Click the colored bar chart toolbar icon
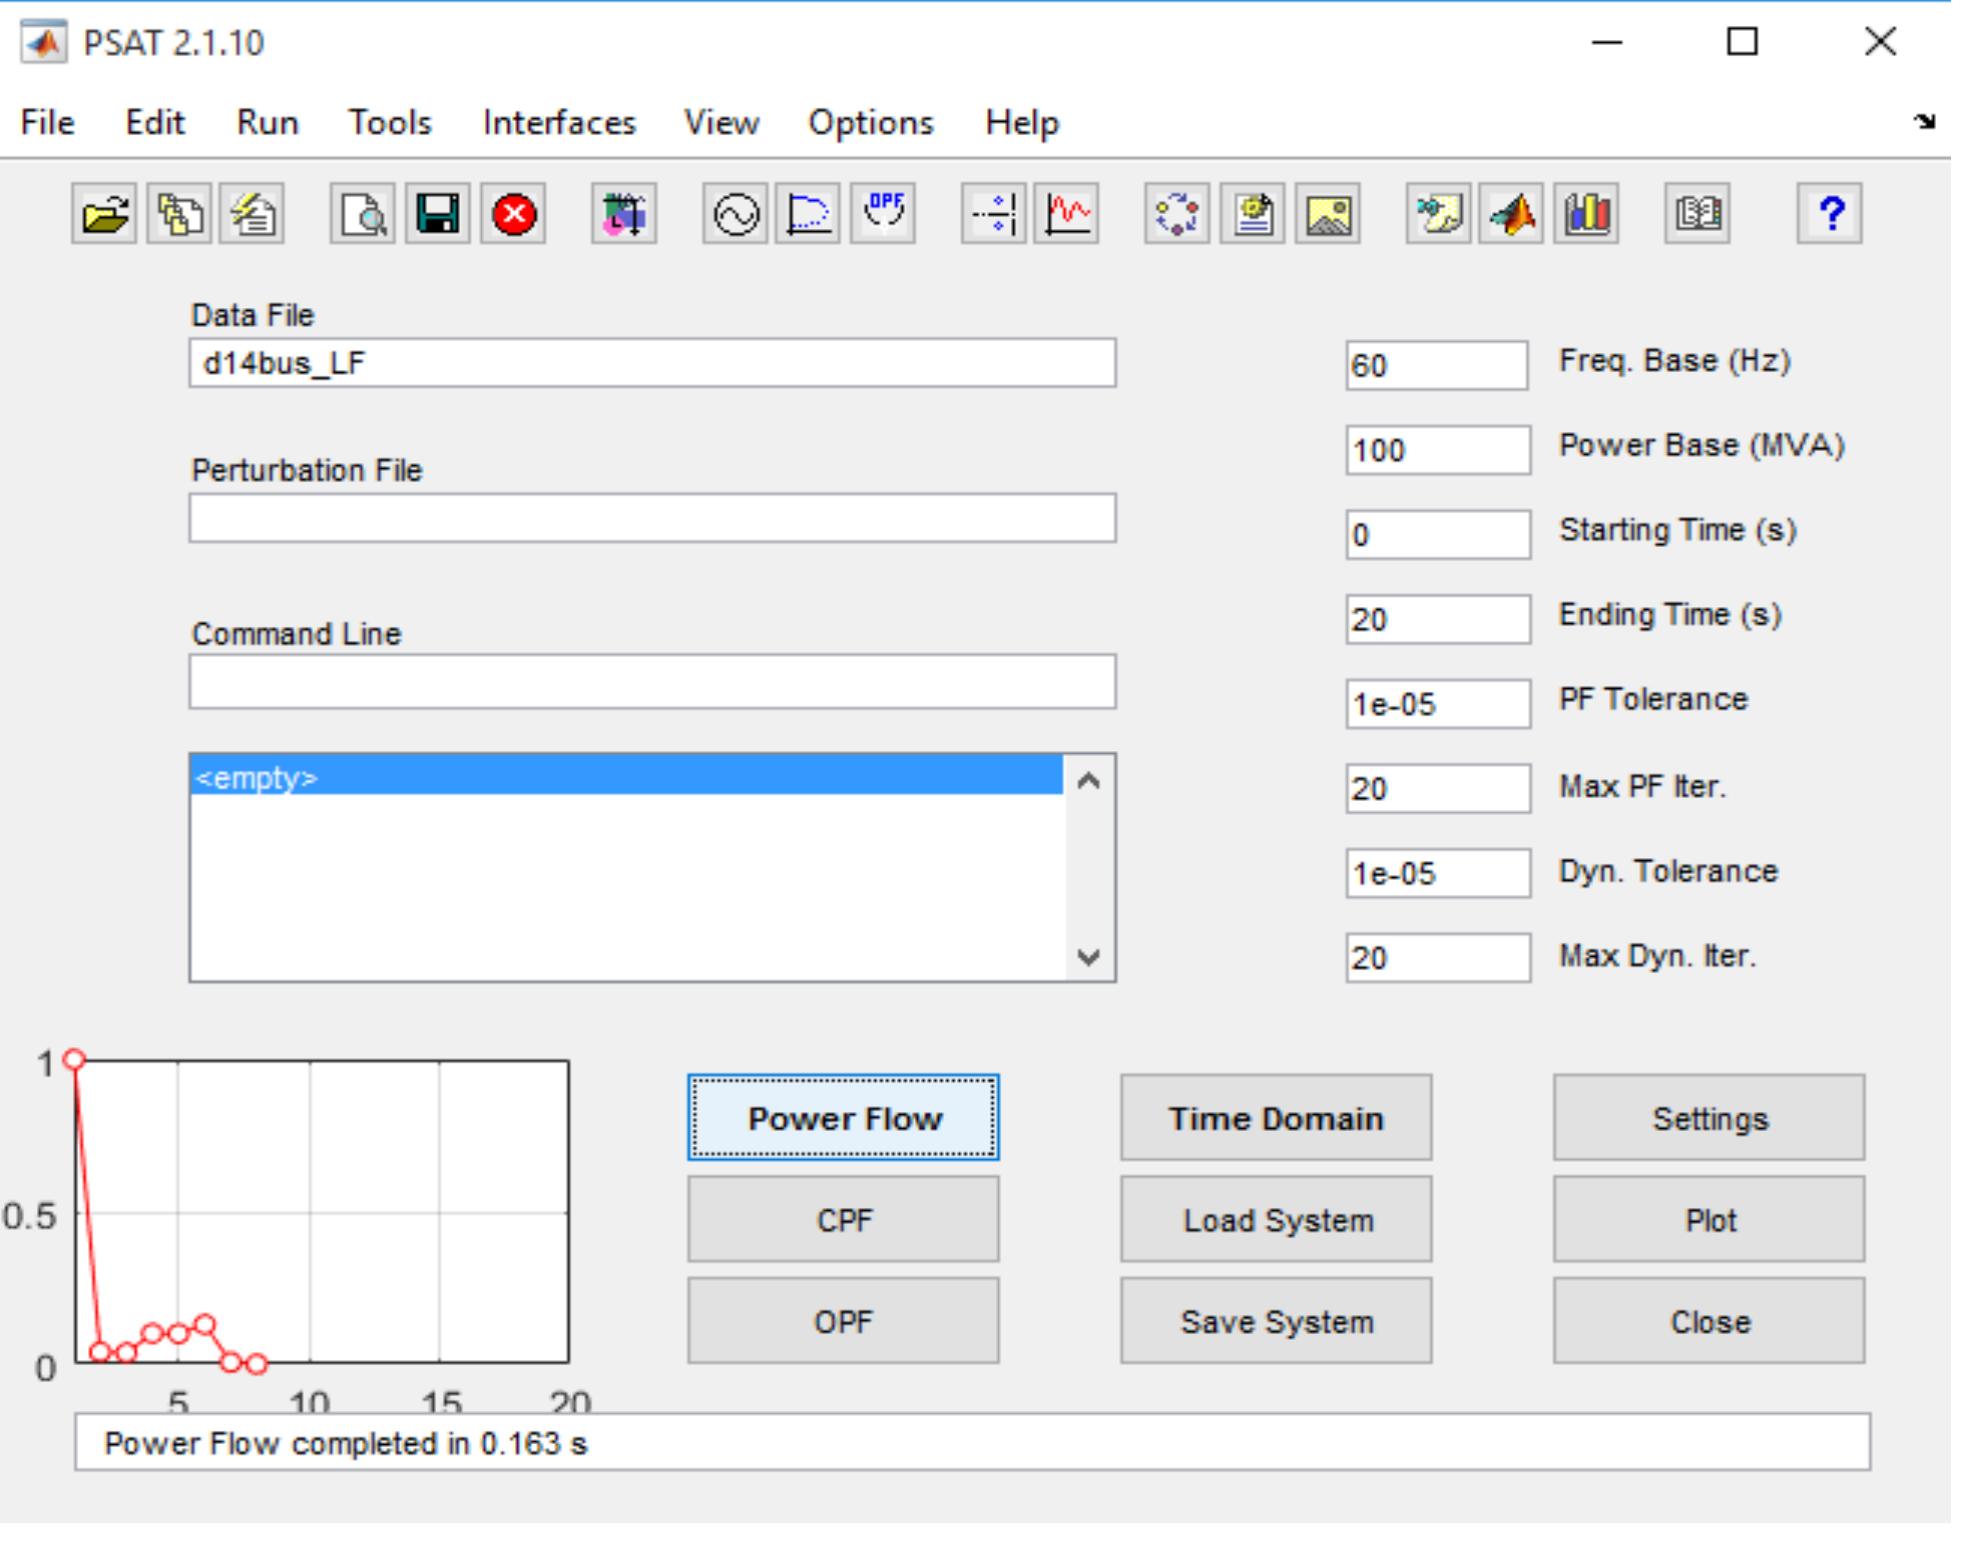The height and width of the screenshot is (1554, 1965). 1586,214
